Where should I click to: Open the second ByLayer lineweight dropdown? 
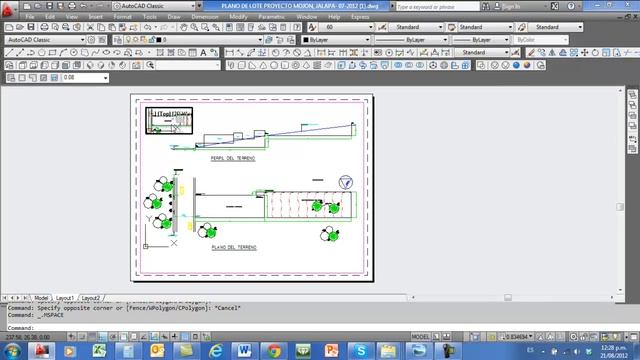point(506,40)
